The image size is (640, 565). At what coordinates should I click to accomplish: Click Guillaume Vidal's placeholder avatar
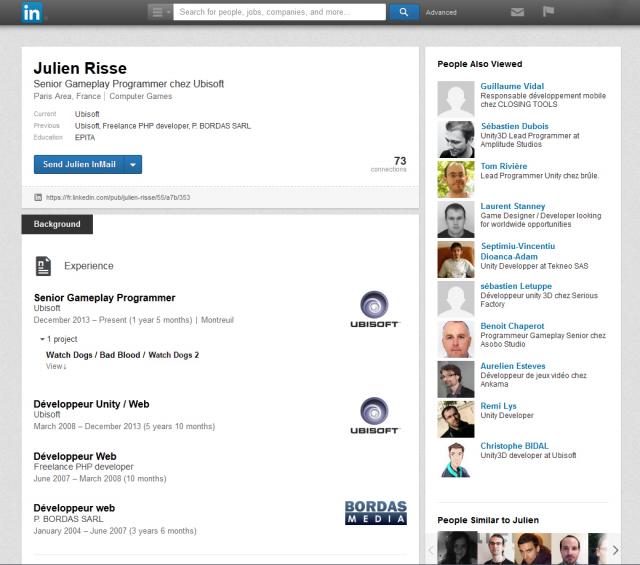[456, 99]
